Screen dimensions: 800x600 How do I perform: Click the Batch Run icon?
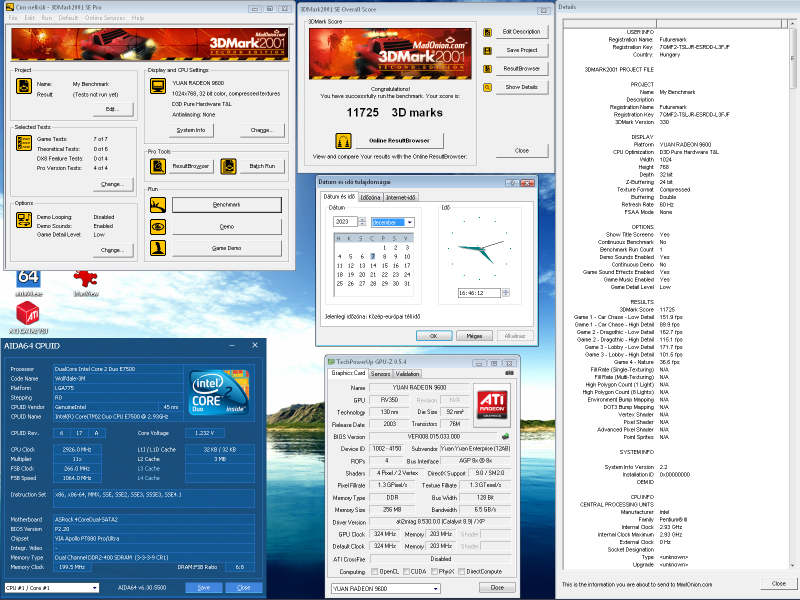click(x=228, y=166)
